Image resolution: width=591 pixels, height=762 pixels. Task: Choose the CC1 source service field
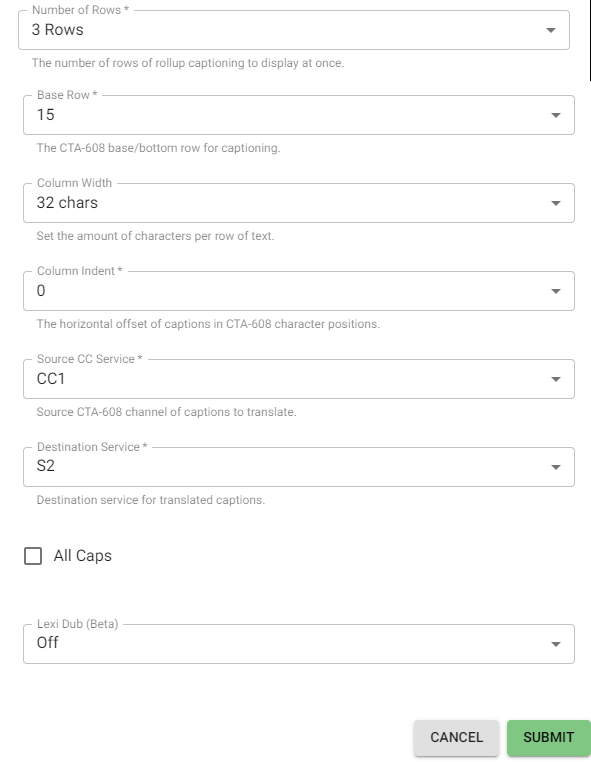pyautogui.click(x=299, y=379)
